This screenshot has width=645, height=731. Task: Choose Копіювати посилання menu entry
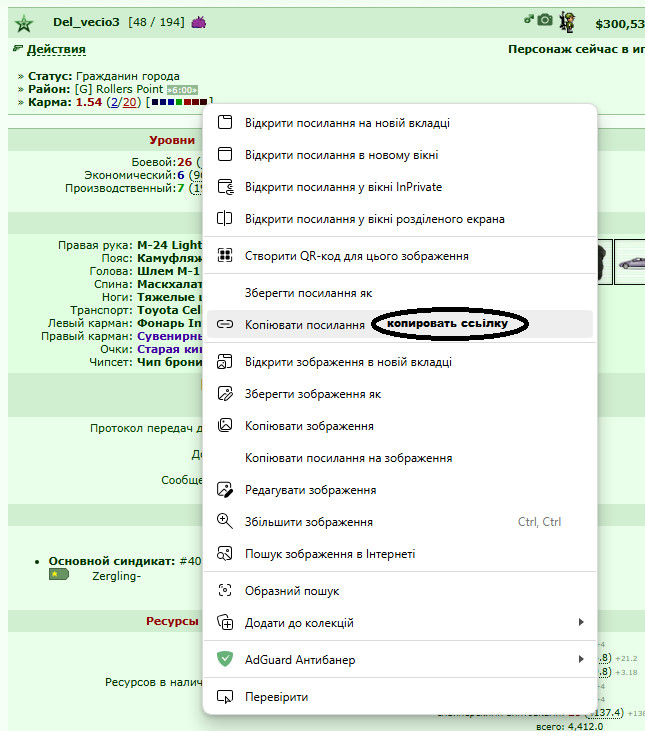click(400, 324)
